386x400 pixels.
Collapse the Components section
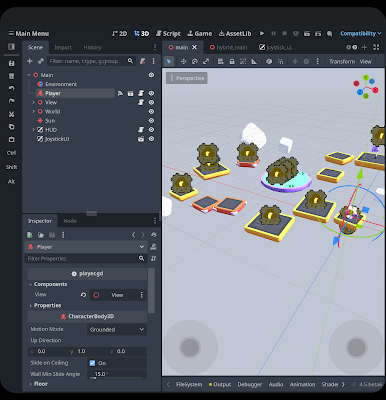[x=51, y=284]
